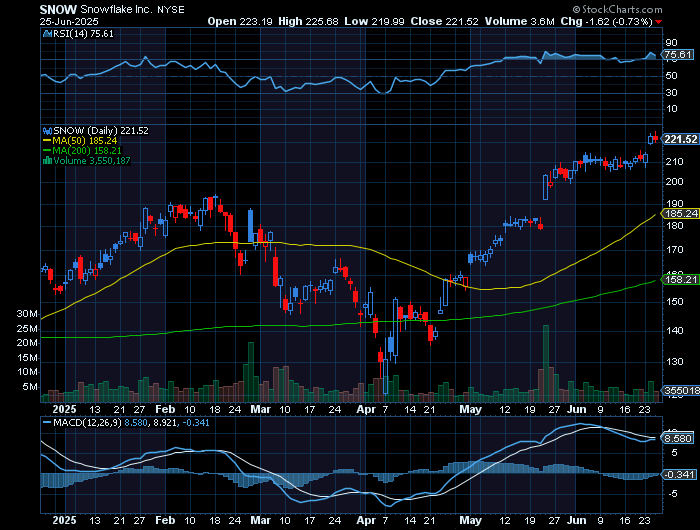Viewport: 700px width, 530px height.
Task: Click the Volume 3,550,187 legend entry
Action: [92, 161]
